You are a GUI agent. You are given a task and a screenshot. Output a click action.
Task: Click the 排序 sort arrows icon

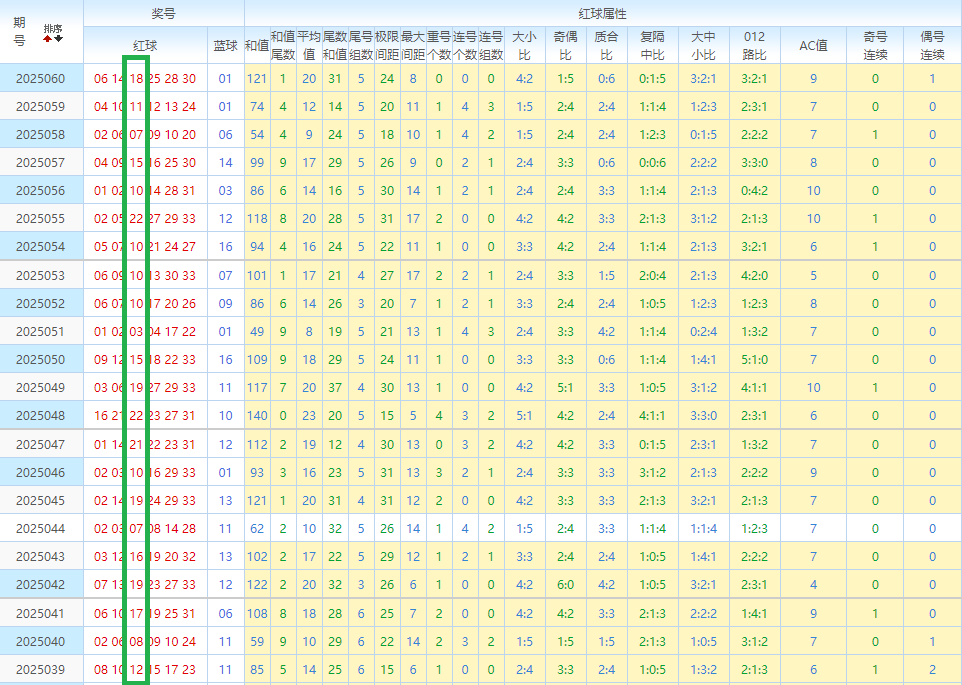pyautogui.click(x=52, y=33)
